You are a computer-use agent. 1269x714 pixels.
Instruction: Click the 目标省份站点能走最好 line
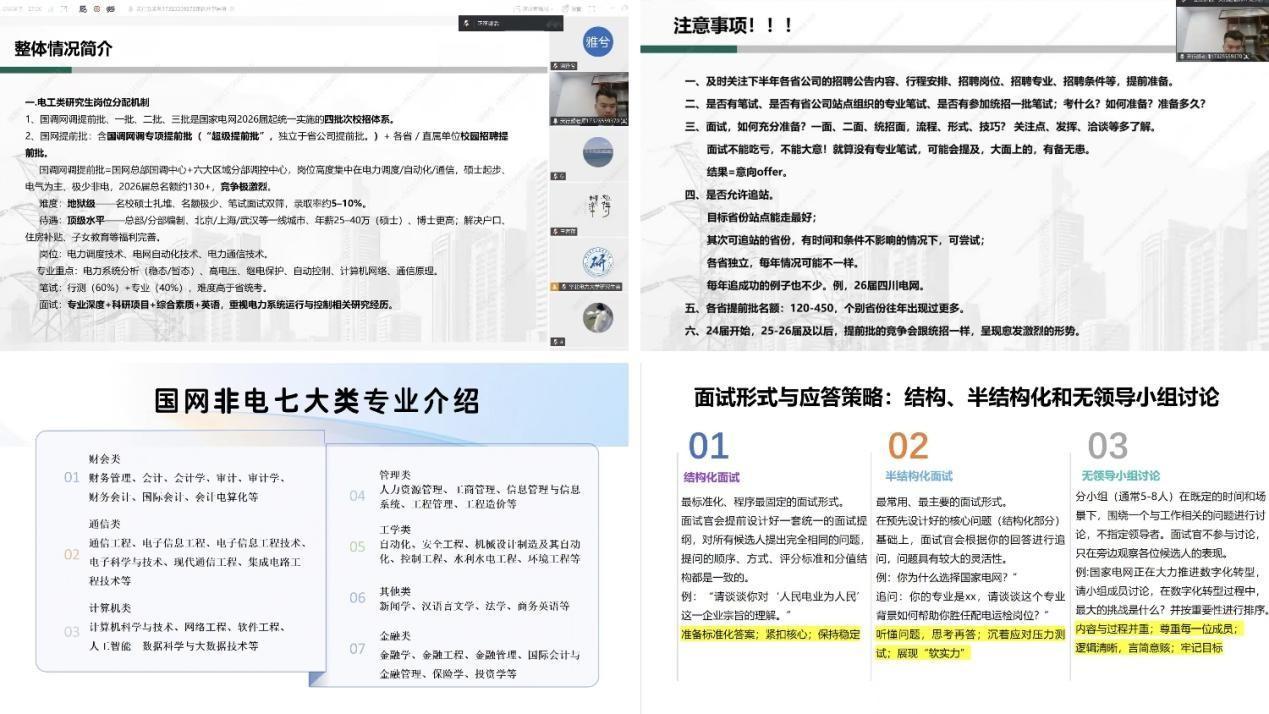762,217
